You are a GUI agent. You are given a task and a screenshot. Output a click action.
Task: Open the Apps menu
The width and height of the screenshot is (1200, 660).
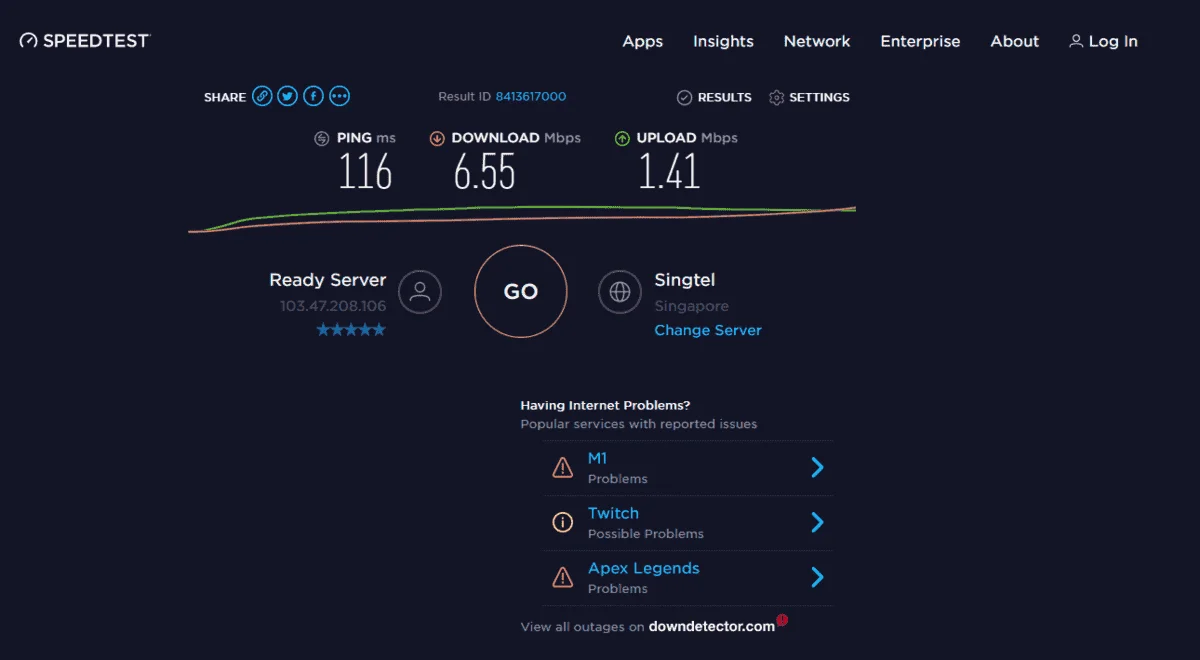(x=642, y=41)
